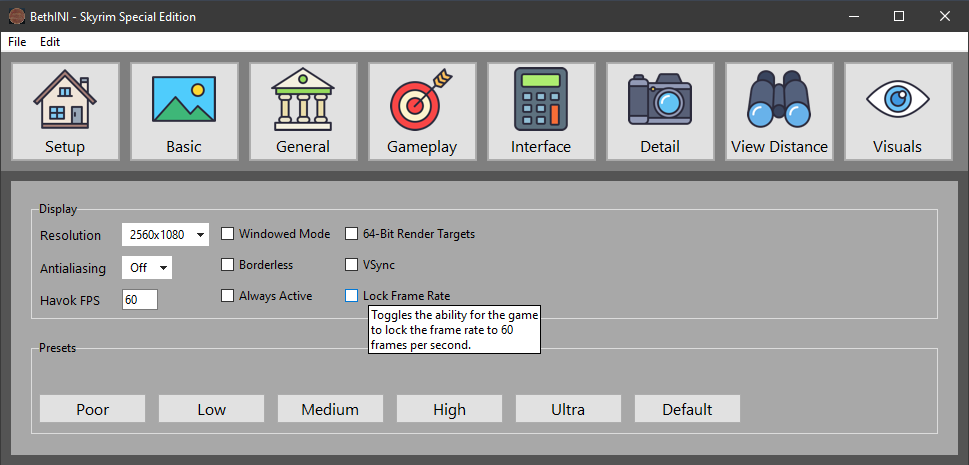Enable the Windowed Mode checkbox
The image size is (969, 465).
click(227, 234)
